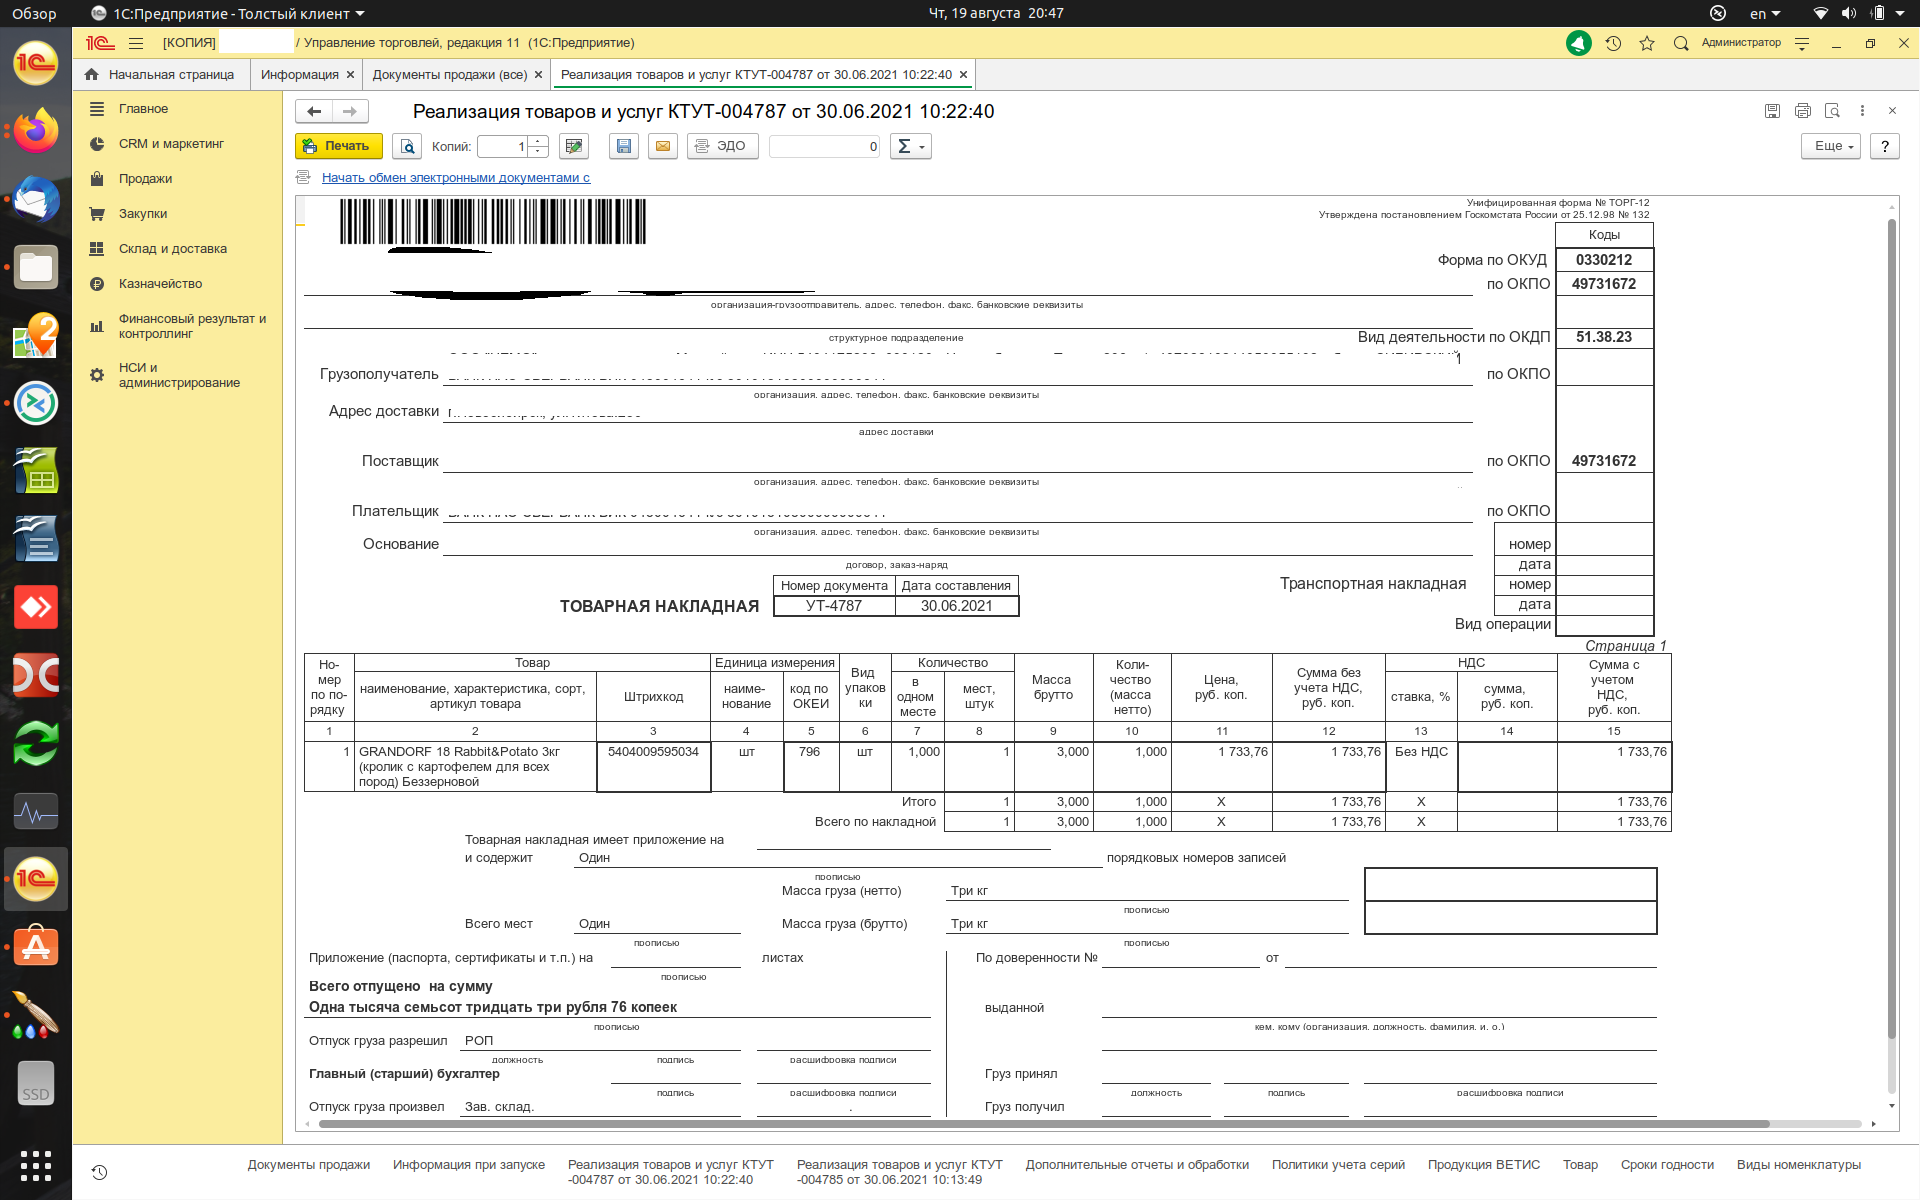
Task: Open Thunderbird mail from the dock
Action: [36, 199]
